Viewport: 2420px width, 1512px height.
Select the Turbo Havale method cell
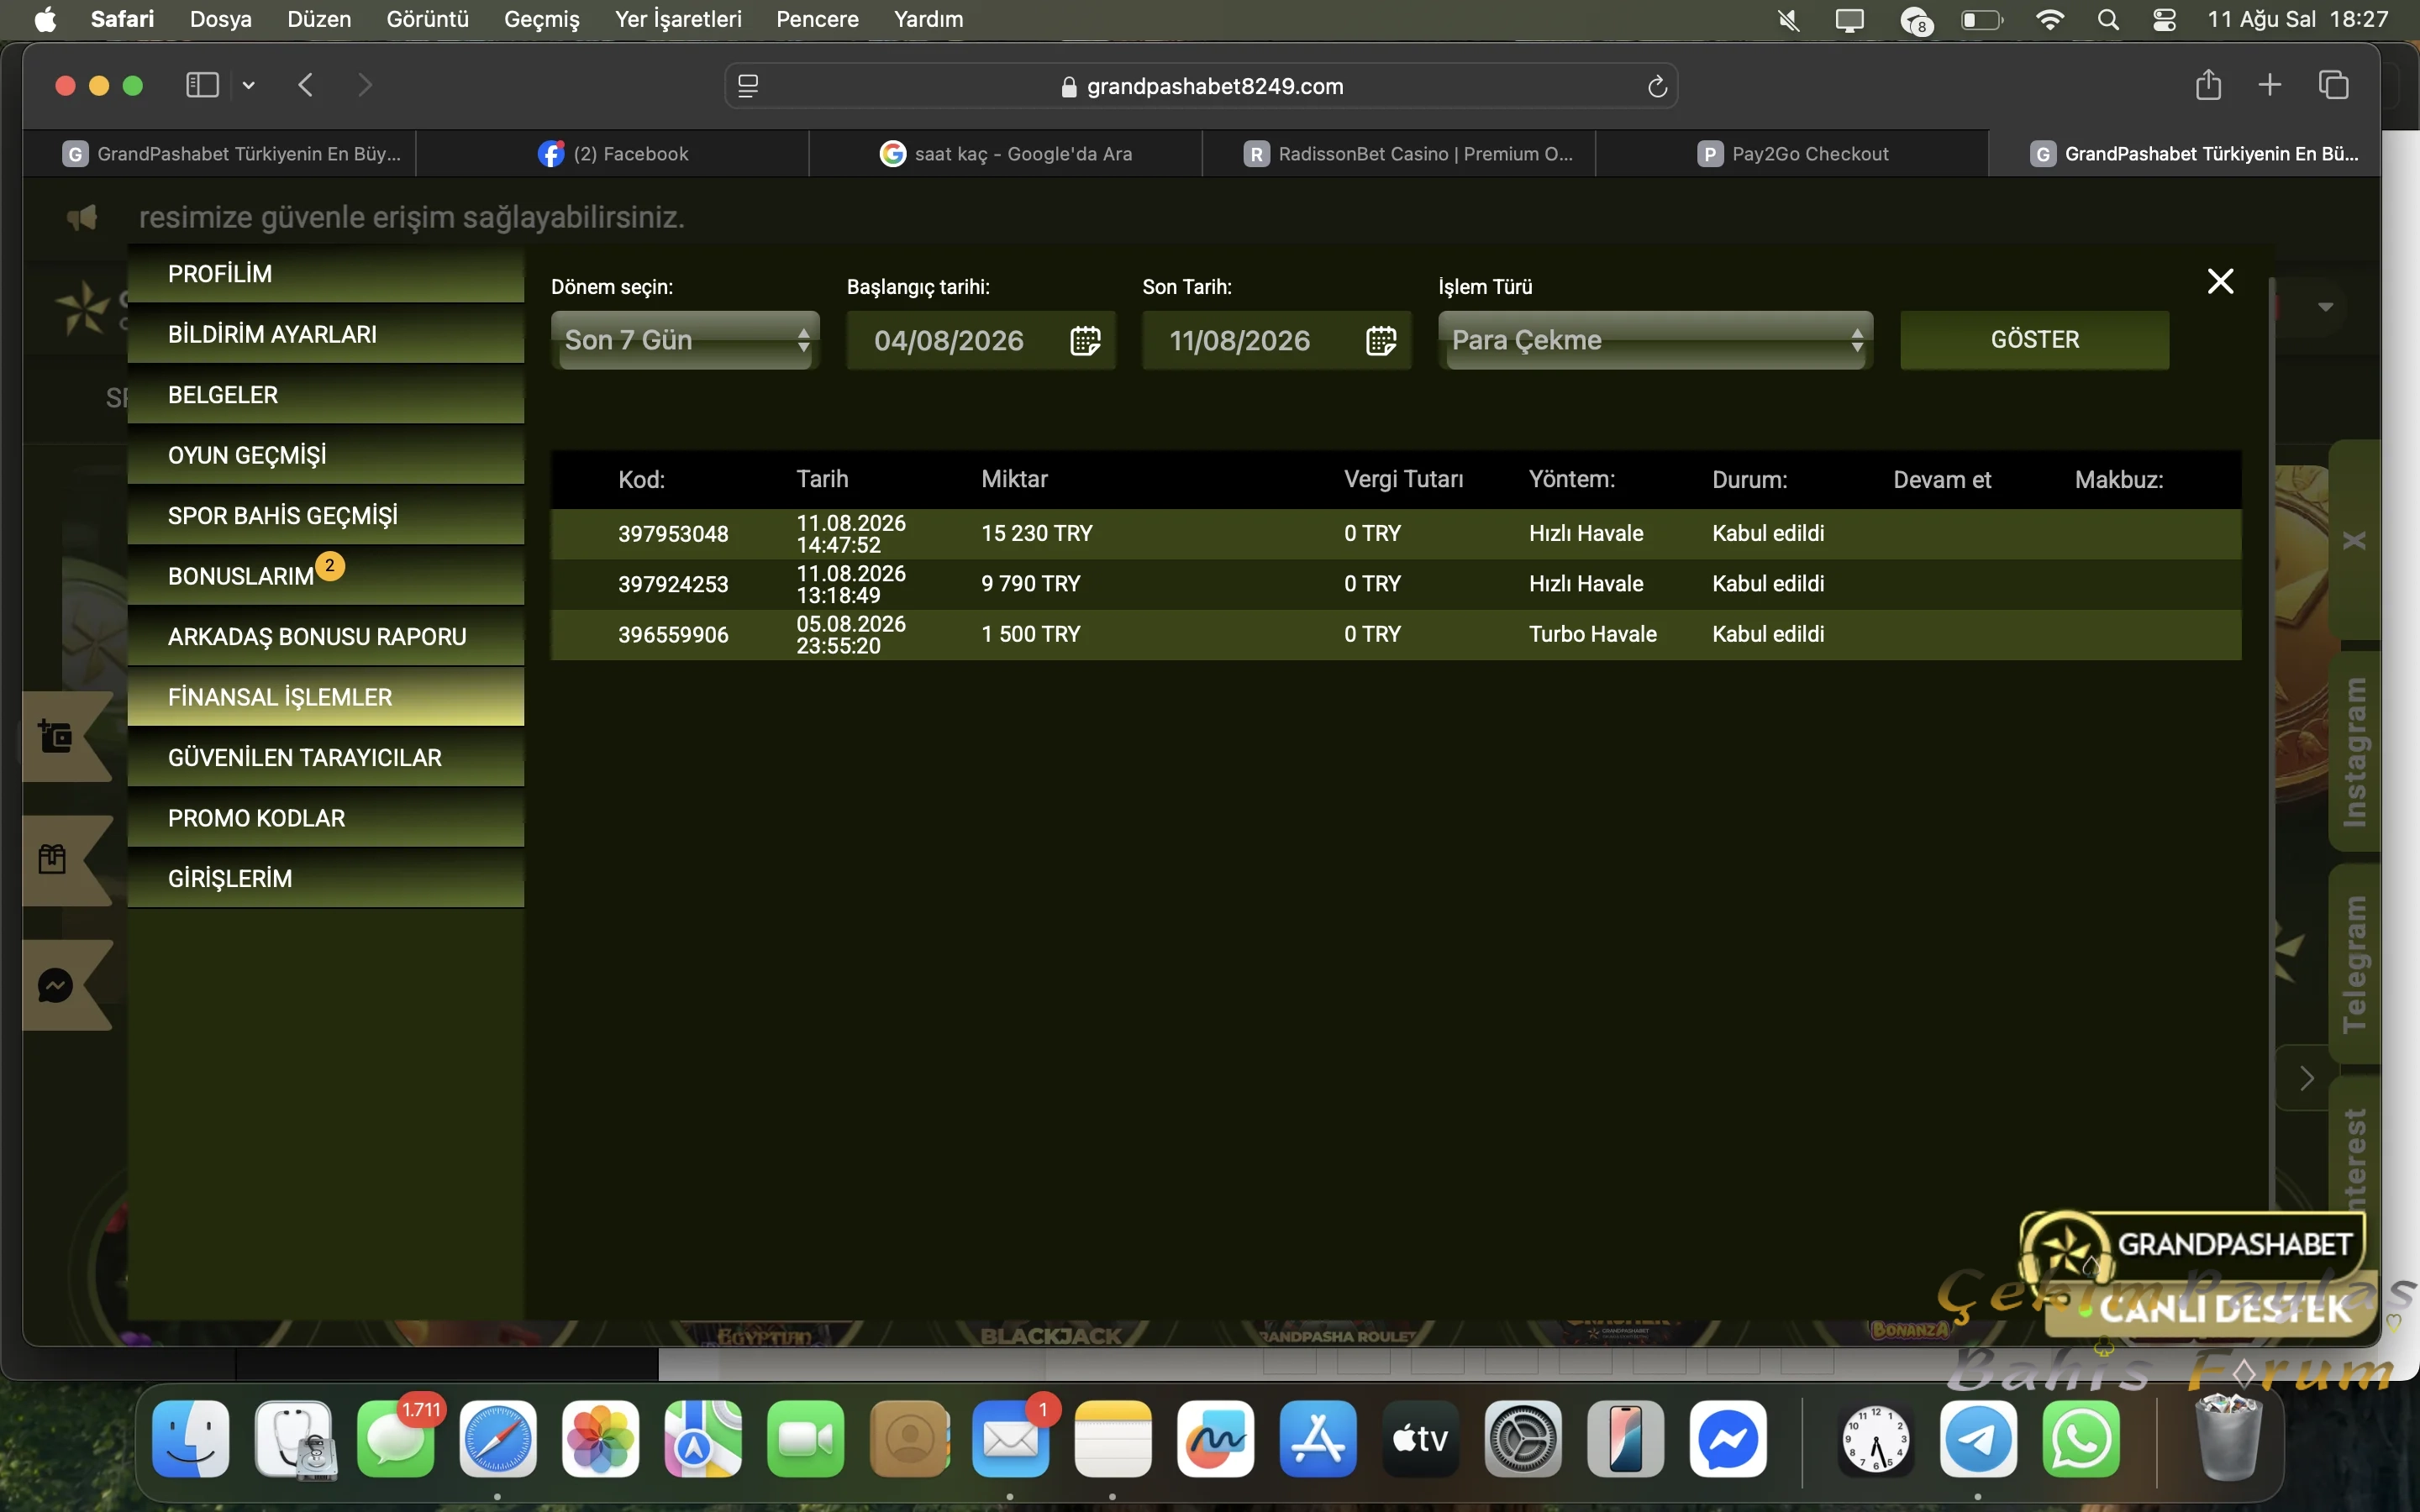click(1593, 634)
